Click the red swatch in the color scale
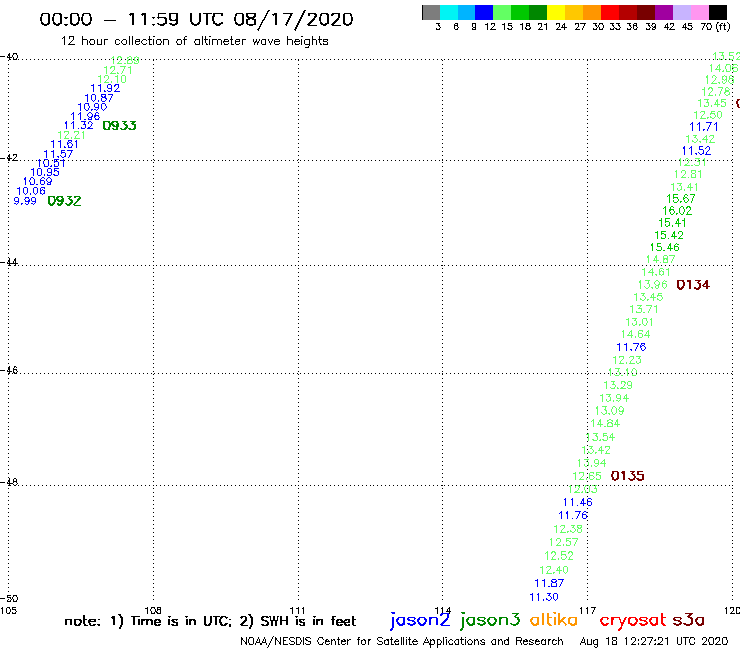Screen dimensions: 740x650 [x=610, y=13]
